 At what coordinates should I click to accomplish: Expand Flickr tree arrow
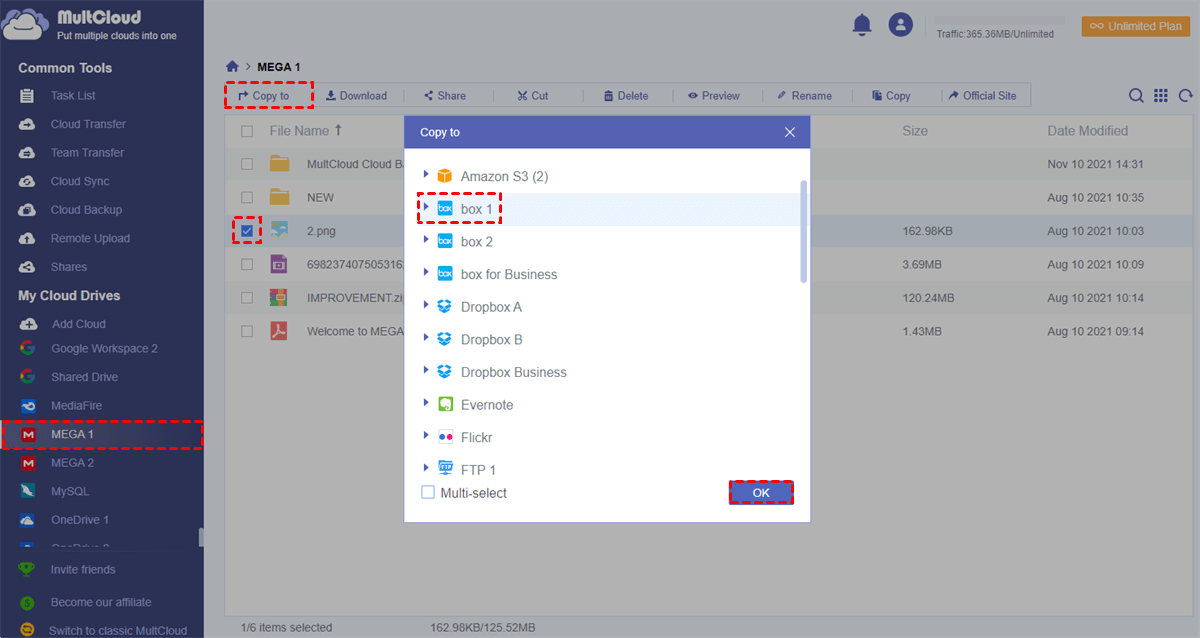tap(427, 437)
